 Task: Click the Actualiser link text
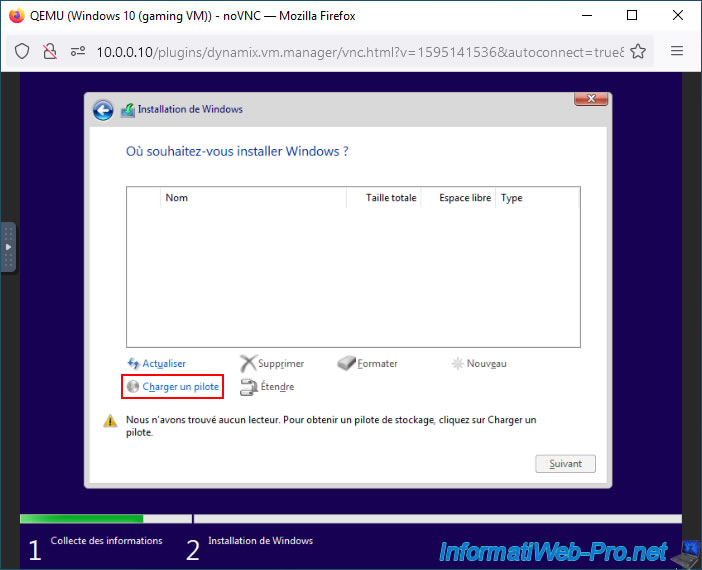point(164,364)
